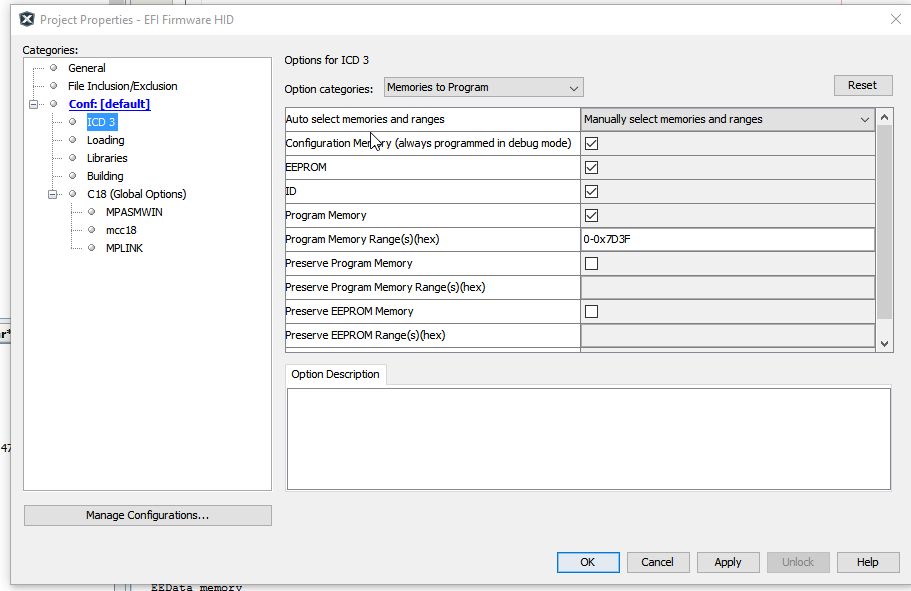Viewport: 911px width, 591px height.
Task: Select the mcc18 tree item
Action: pyautogui.click(x=121, y=230)
